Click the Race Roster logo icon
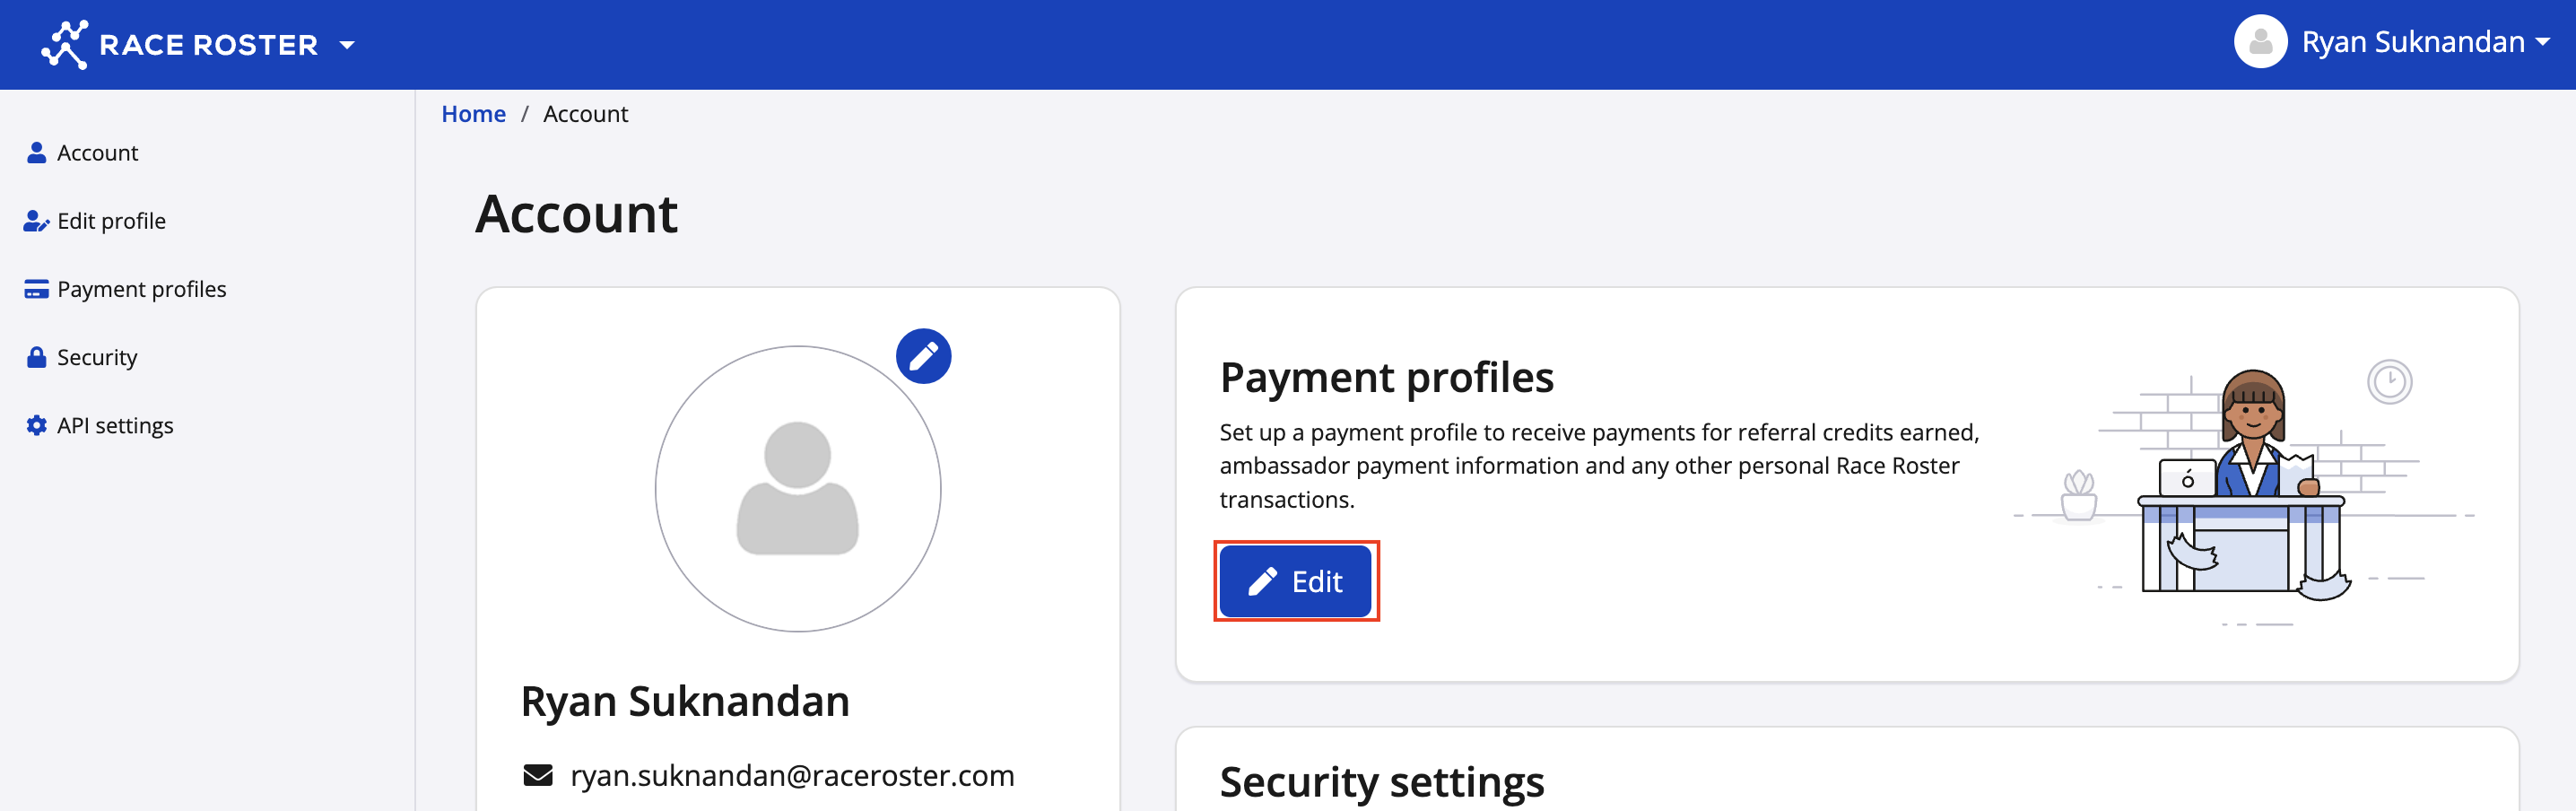2576x811 pixels. coord(65,45)
